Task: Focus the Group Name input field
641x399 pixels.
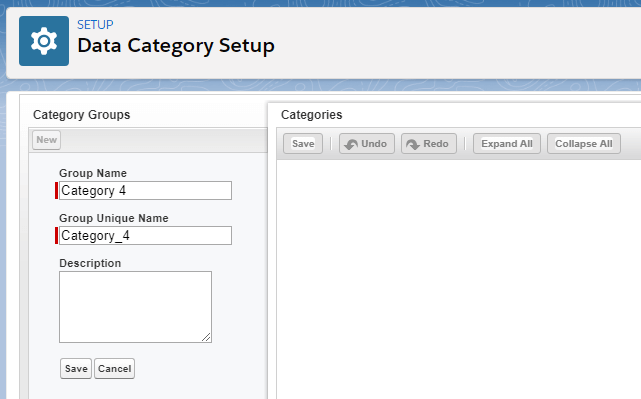Action: 145,191
